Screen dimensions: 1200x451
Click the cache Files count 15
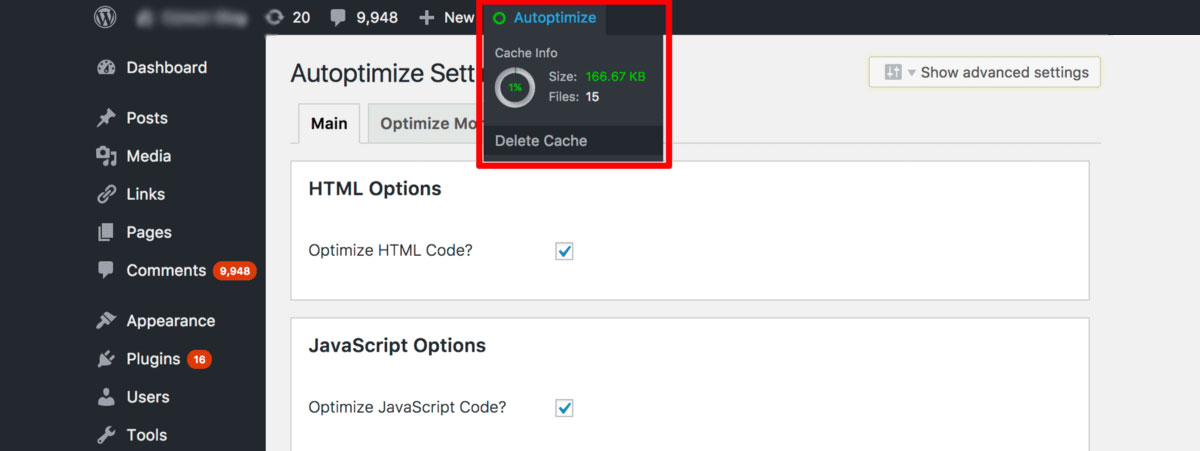(592, 97)
